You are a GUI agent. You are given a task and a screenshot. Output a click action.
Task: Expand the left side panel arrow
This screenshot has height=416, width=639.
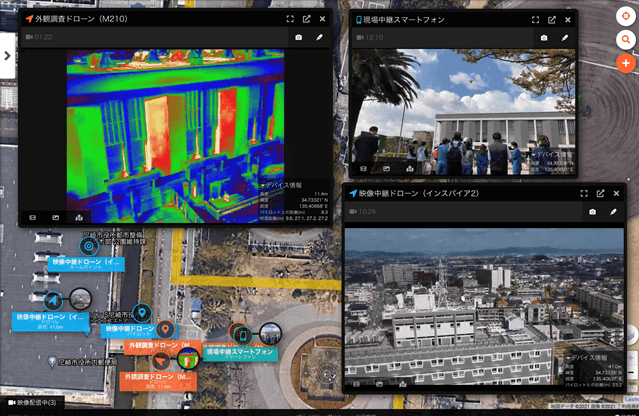[6, 56]
